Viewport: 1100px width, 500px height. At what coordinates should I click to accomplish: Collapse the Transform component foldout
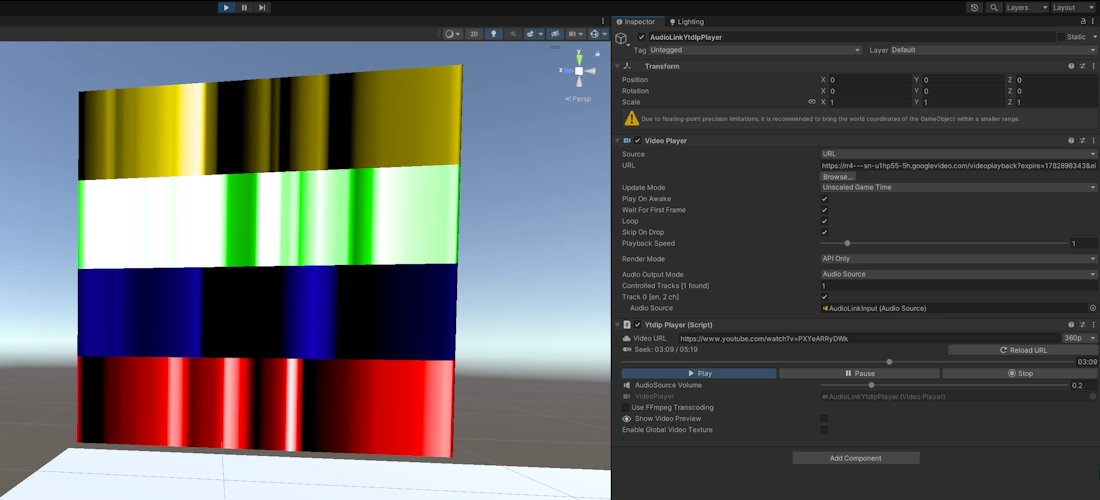pyautogui.click(x=617, y=66)
